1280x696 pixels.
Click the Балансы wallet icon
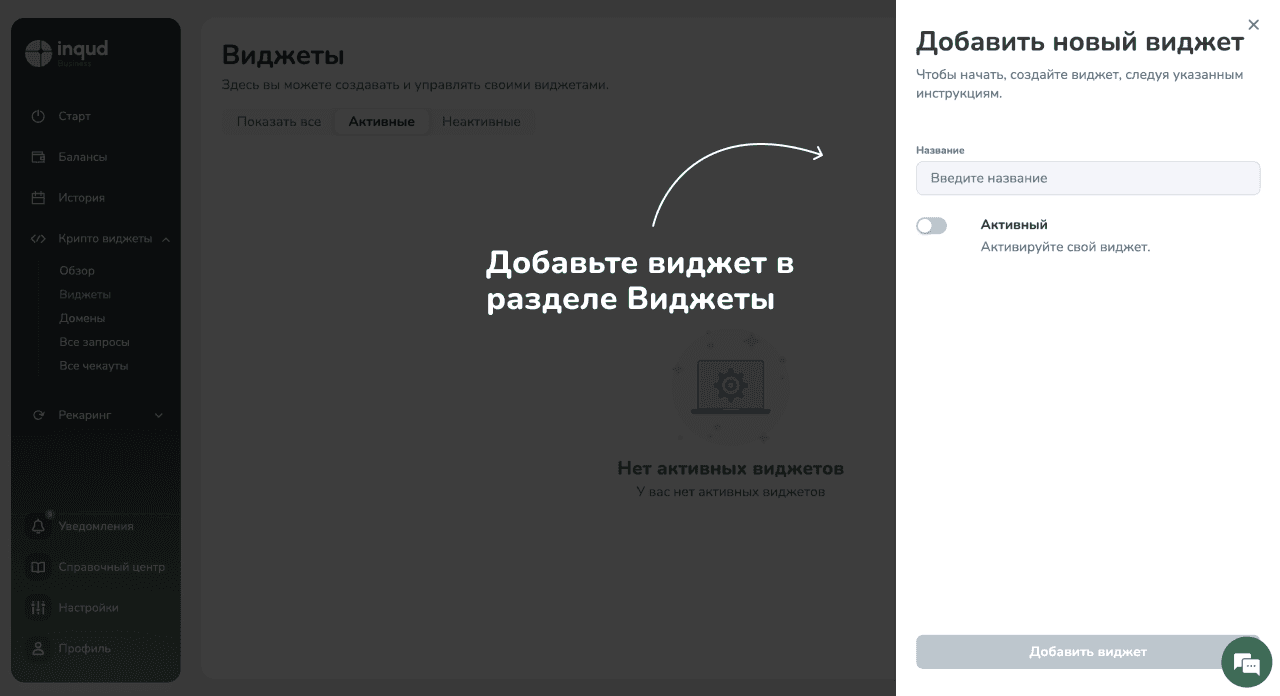[38, 157]
